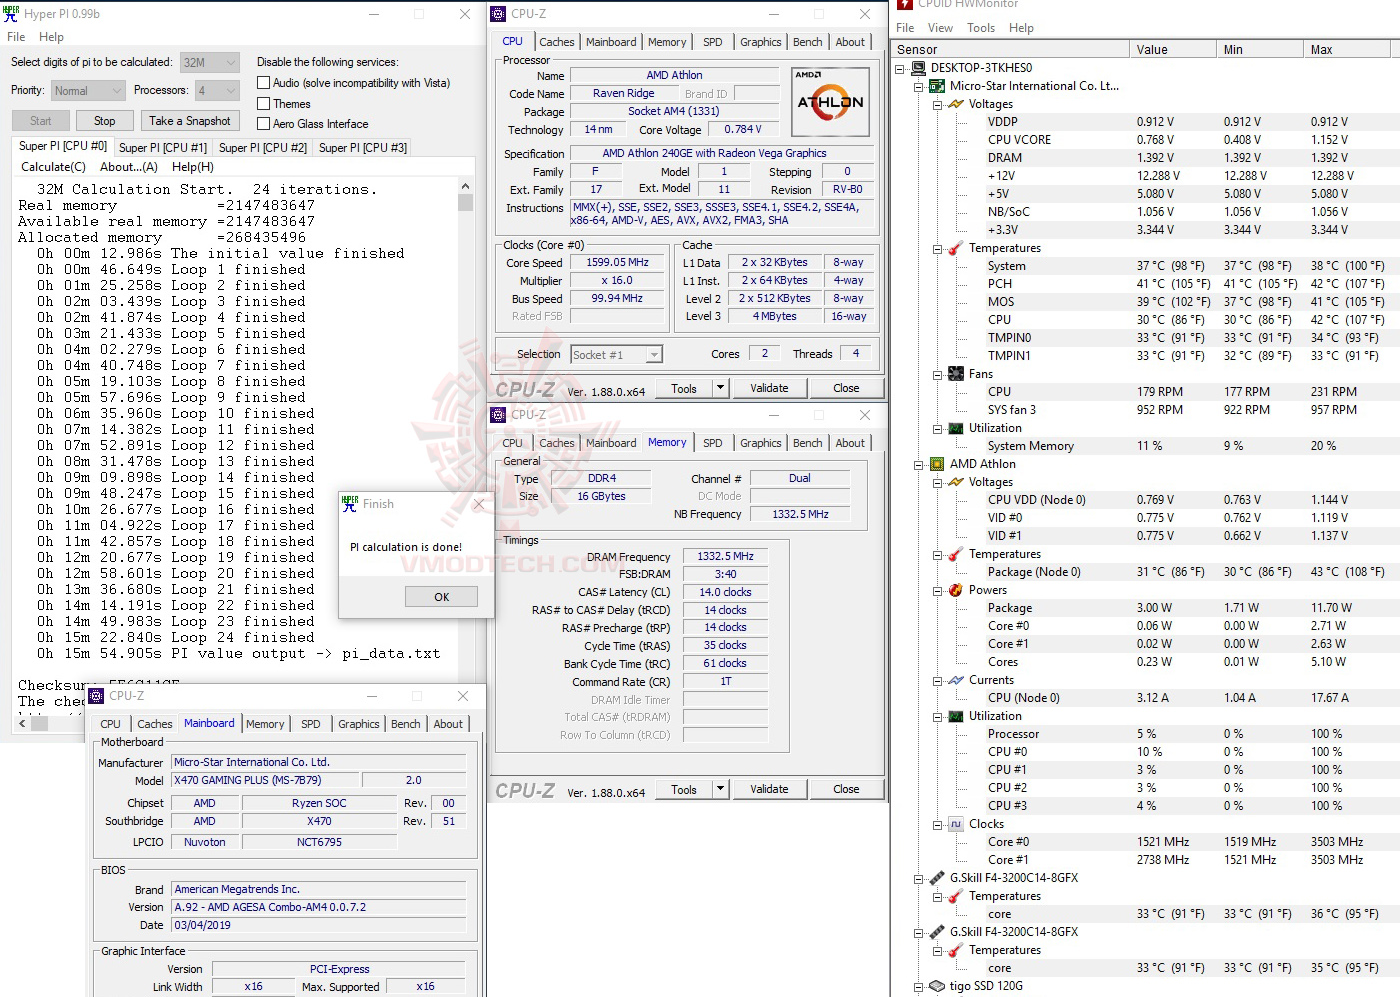Collapse the DESKTOP-3TKHES0 tree node
The image size is (1400, 997).
899,69
